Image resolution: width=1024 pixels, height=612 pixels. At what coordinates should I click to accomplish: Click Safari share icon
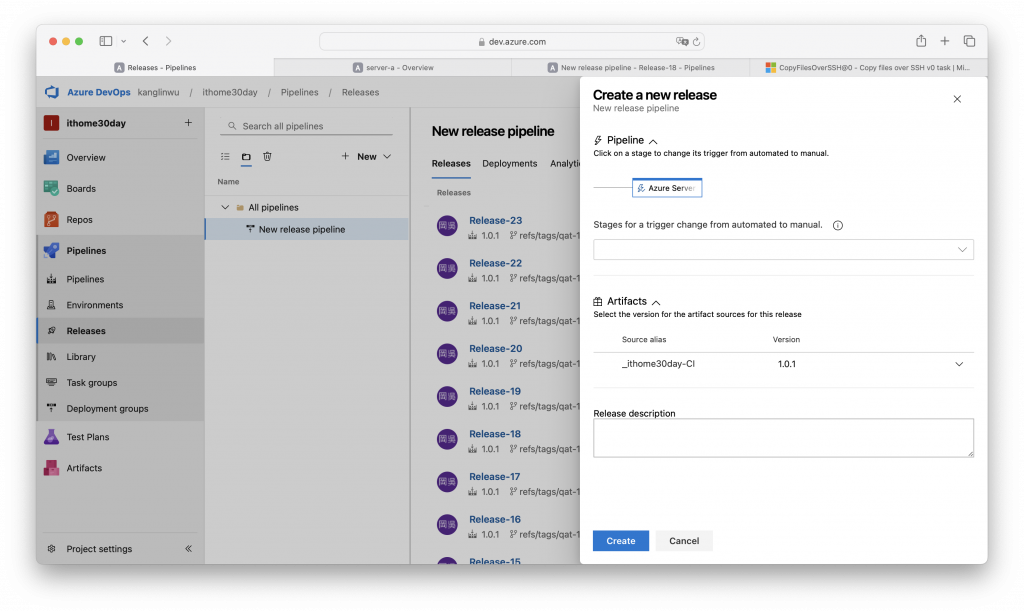click(x=921, y=41)
